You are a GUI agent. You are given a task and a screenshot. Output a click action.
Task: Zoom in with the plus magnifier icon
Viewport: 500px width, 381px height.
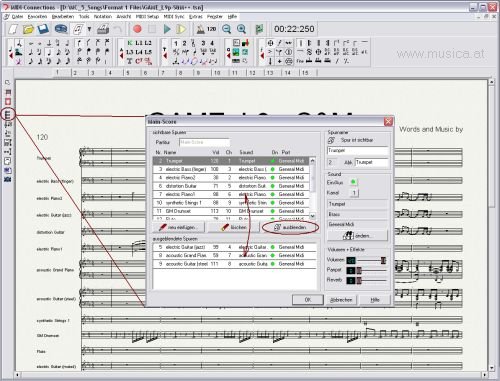pyautogui.click(x=241, y=29)
